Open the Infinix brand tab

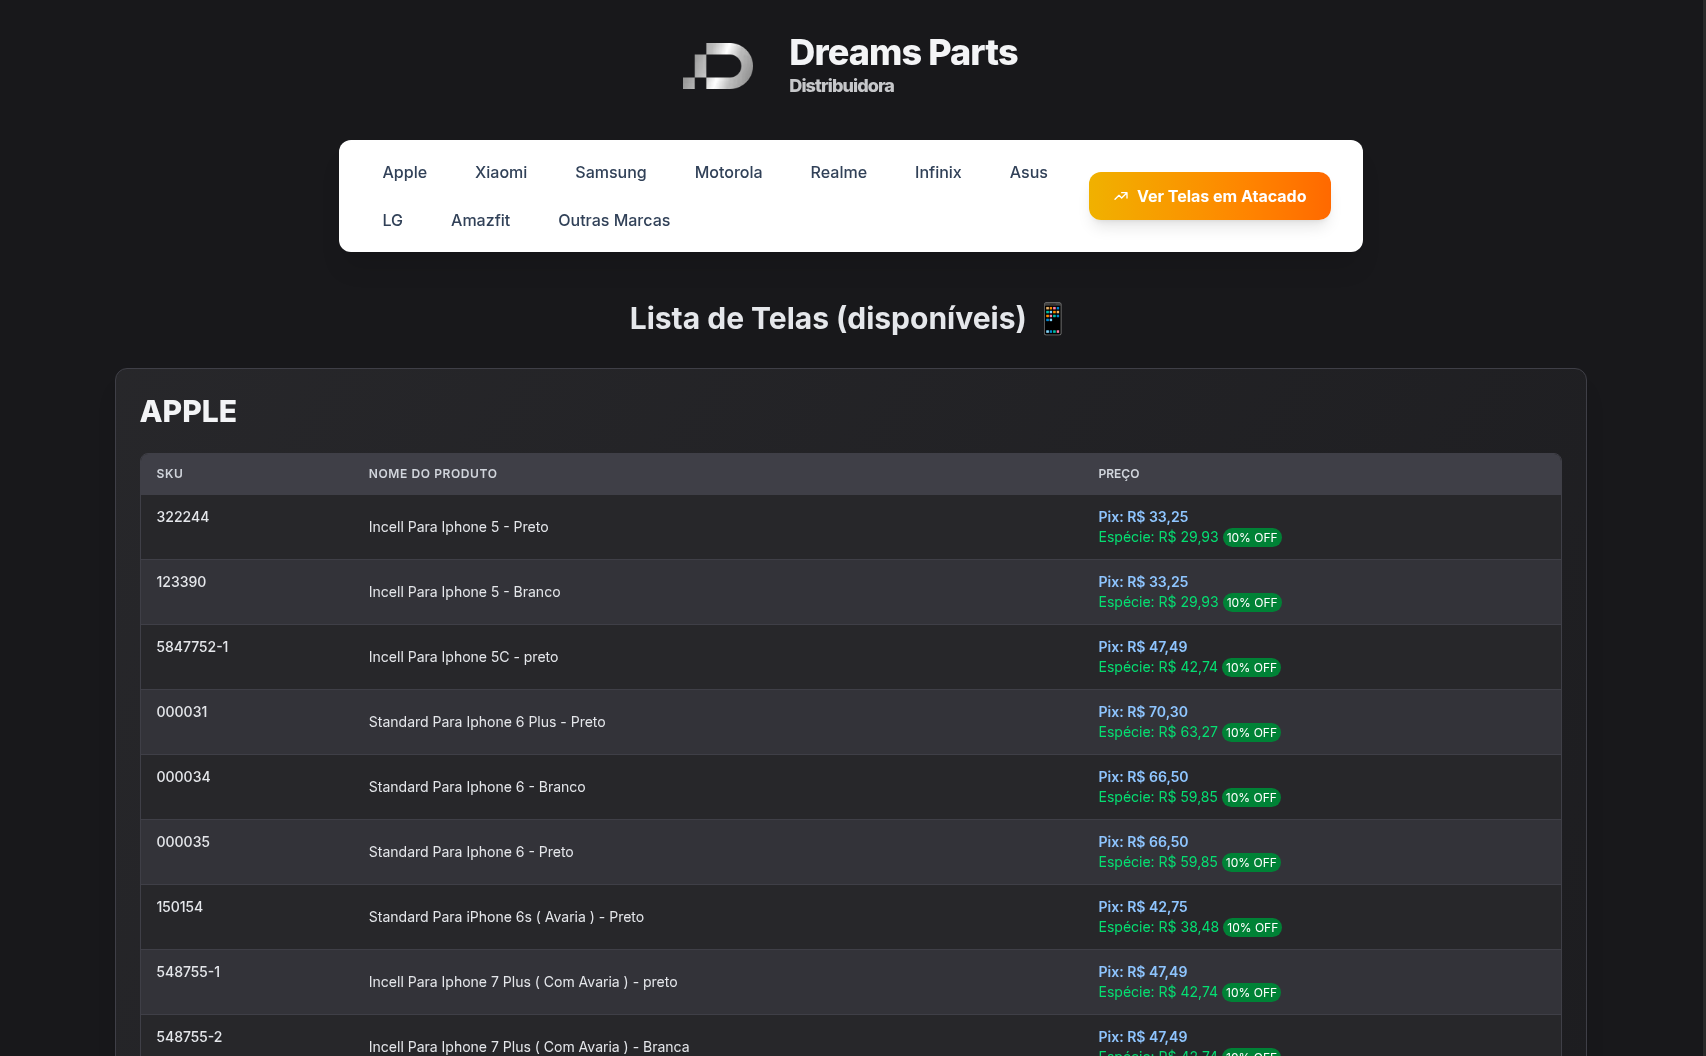pos(938,172)
